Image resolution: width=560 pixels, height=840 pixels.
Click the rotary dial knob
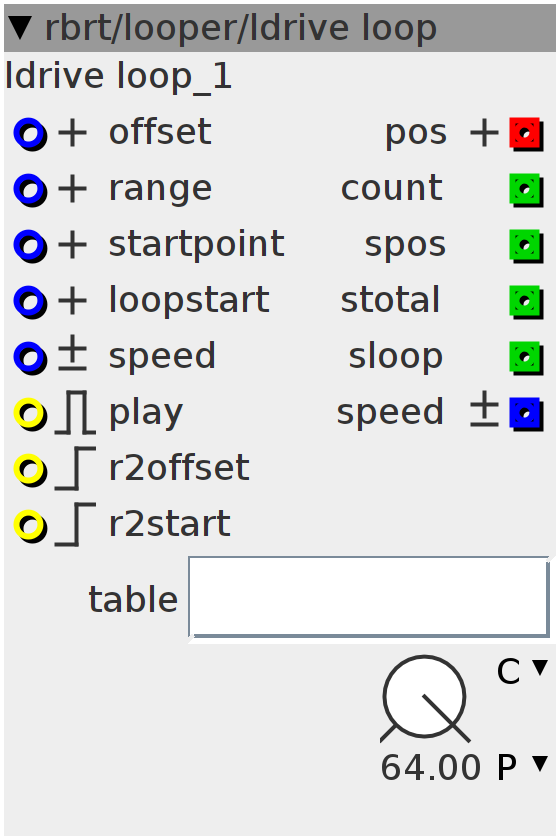pos(424,698)
